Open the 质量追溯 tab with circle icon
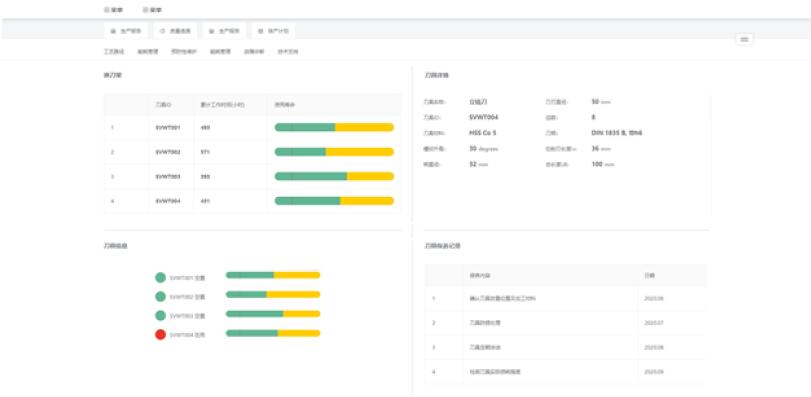The height and width of the screenshot is (397, 811). 175,31
